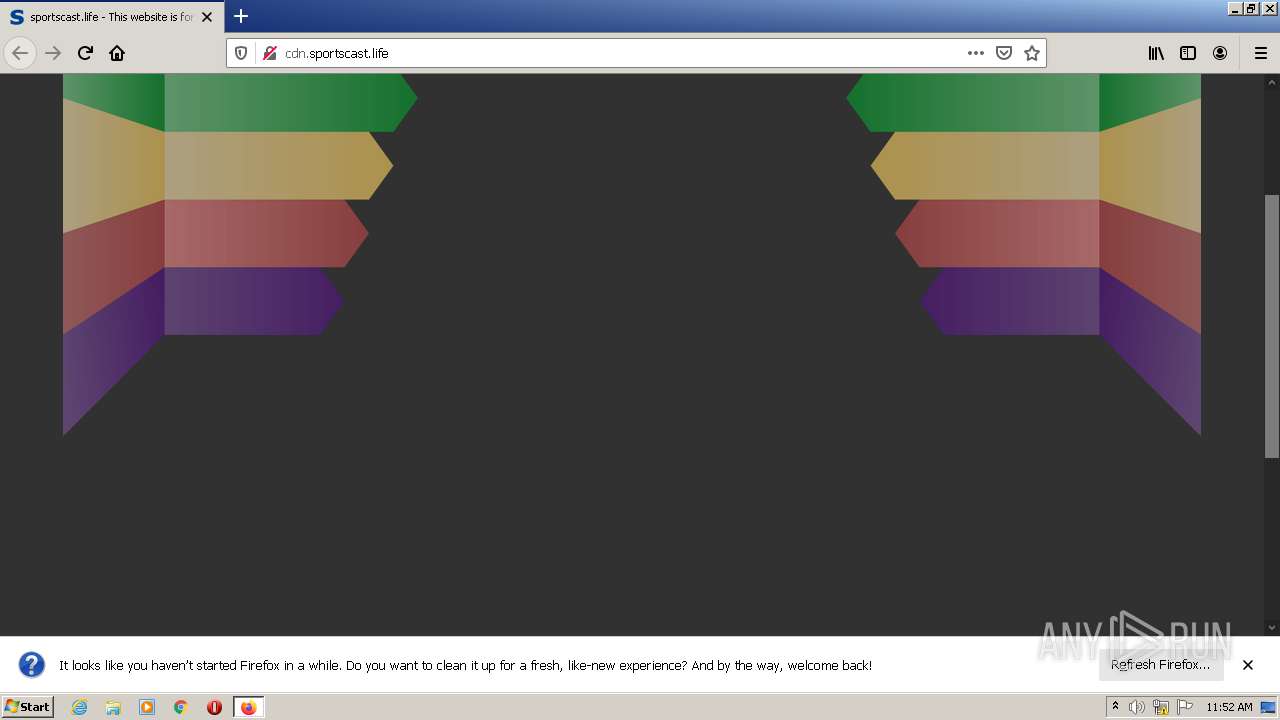This screenshot has width=1280, height=720.
Task: Click the notification bar question mark icon
Action: pyautogui.click(x=32, y=665)
